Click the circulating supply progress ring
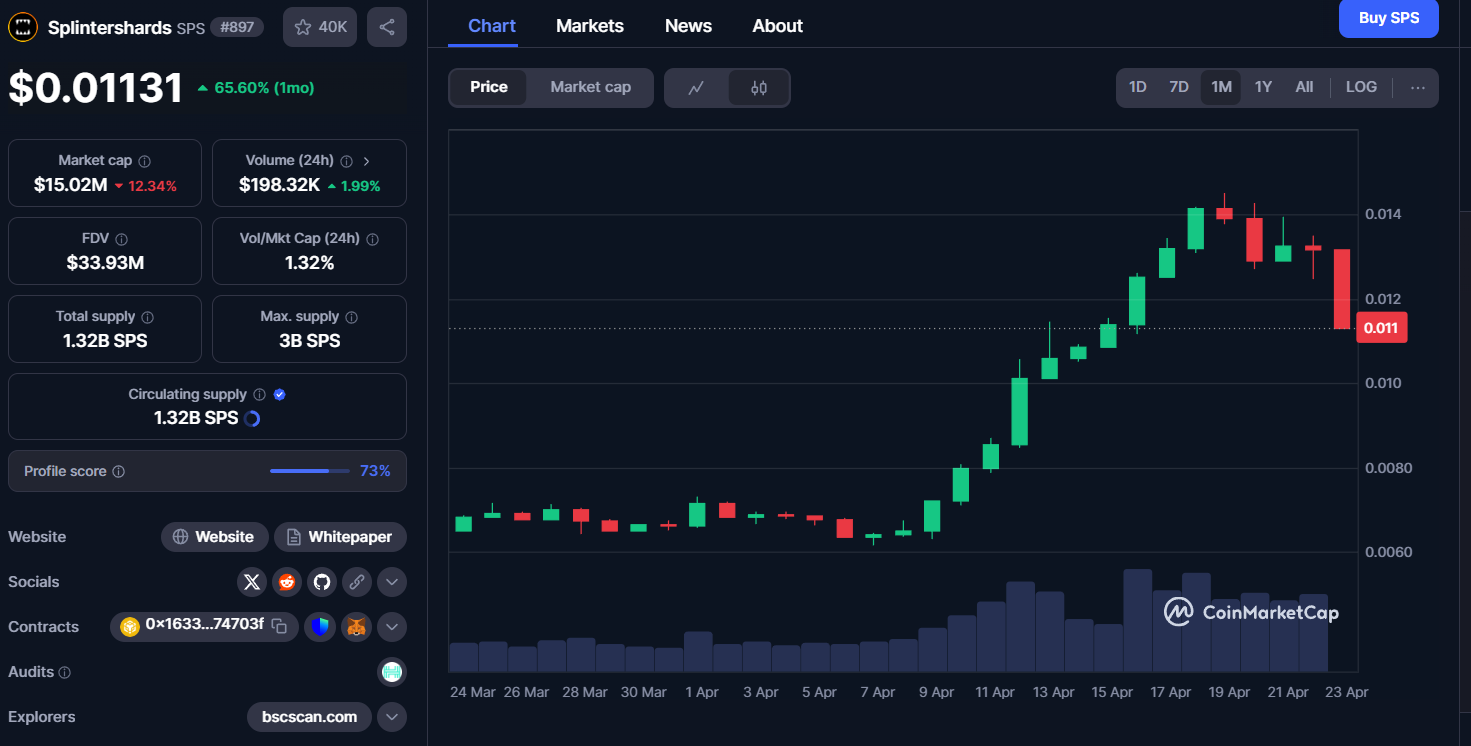 [x=252, y=419]
